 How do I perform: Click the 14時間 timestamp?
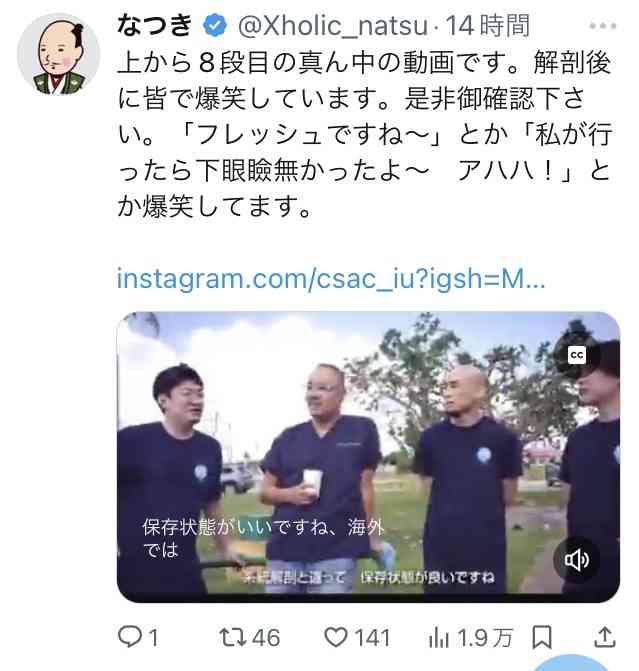tap(488, 26)
